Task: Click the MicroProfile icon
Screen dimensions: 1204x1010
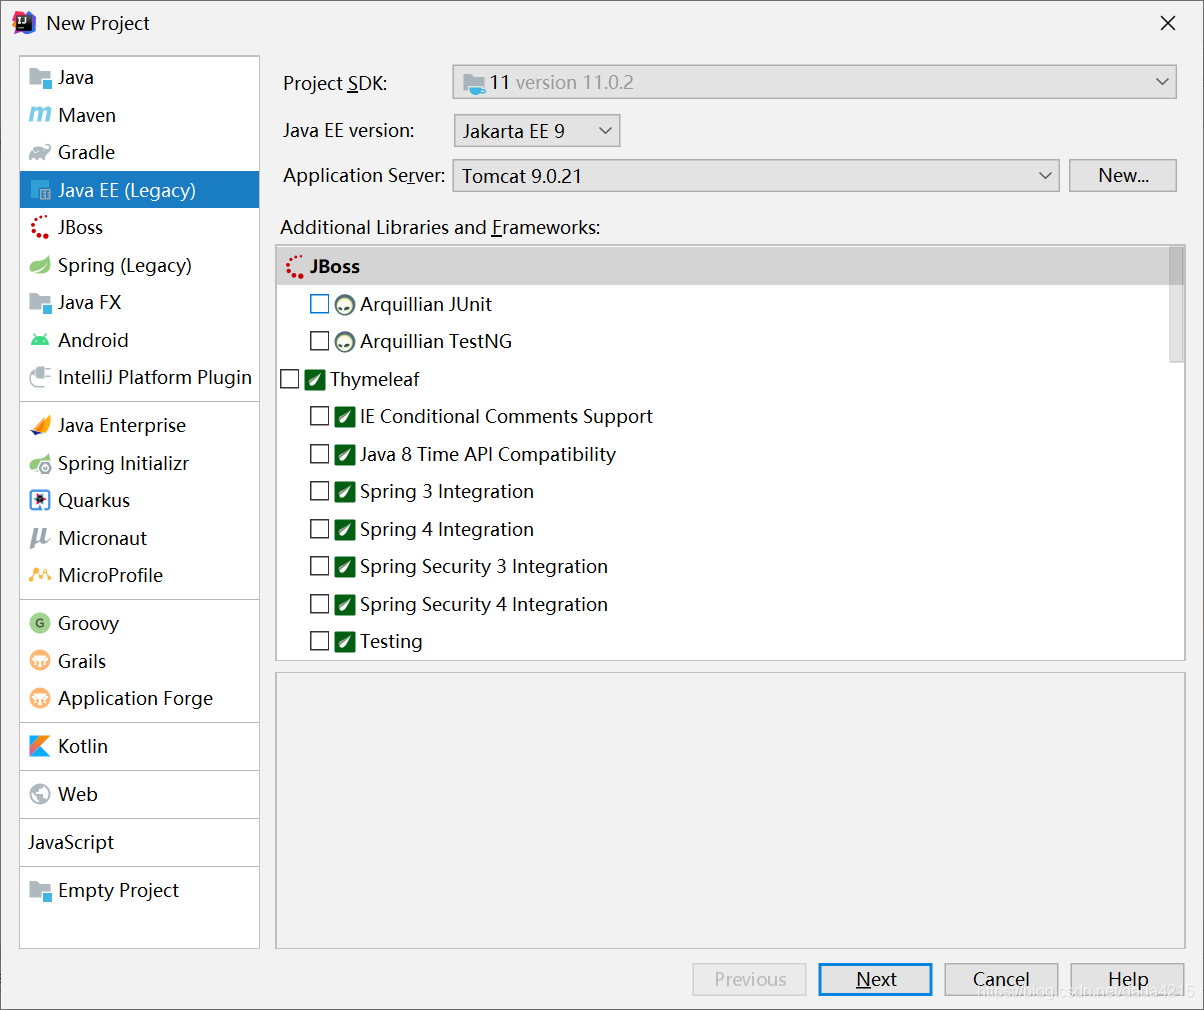Action: point(40,576)
